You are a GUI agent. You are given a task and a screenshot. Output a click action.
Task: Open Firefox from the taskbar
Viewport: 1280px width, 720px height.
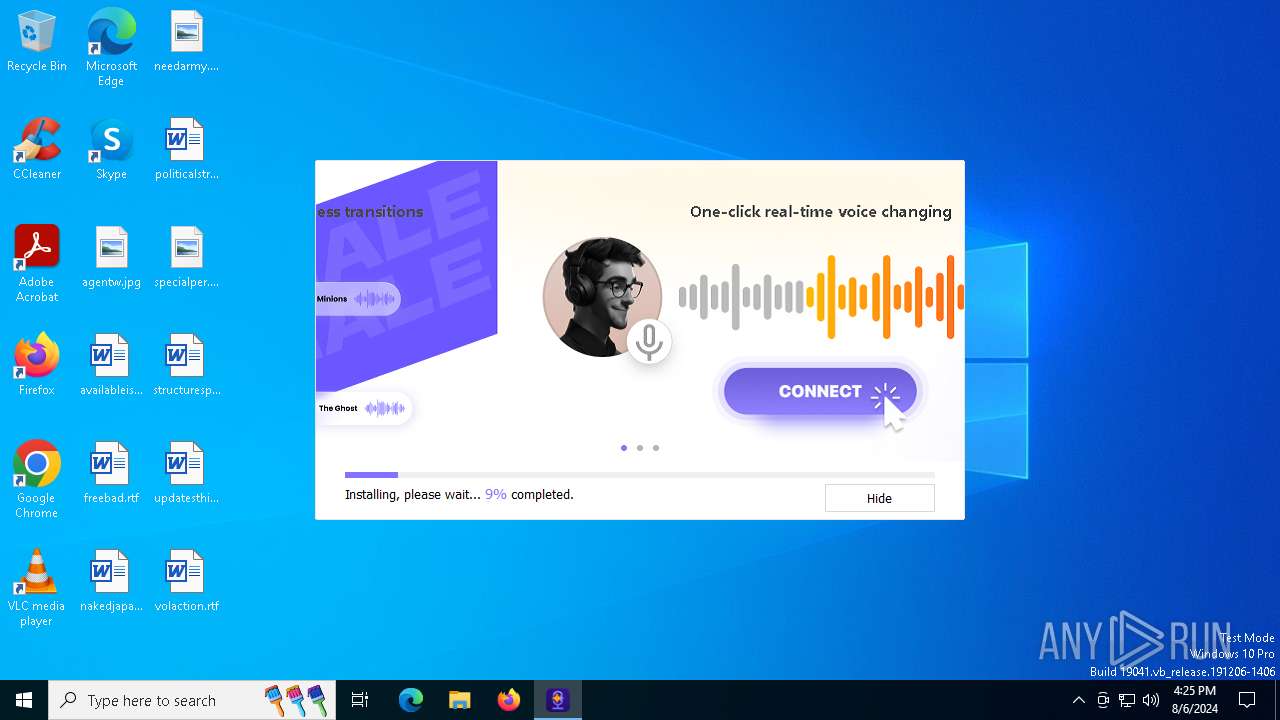click(x=509, y=700)
